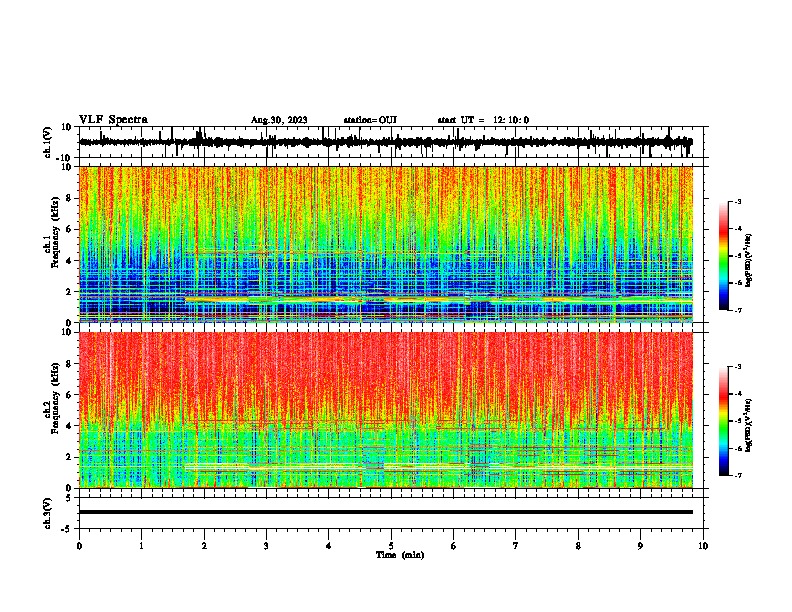Click time axis tick label "6"
This screenshot has height=612, width=792.
[x=454, y=546]
